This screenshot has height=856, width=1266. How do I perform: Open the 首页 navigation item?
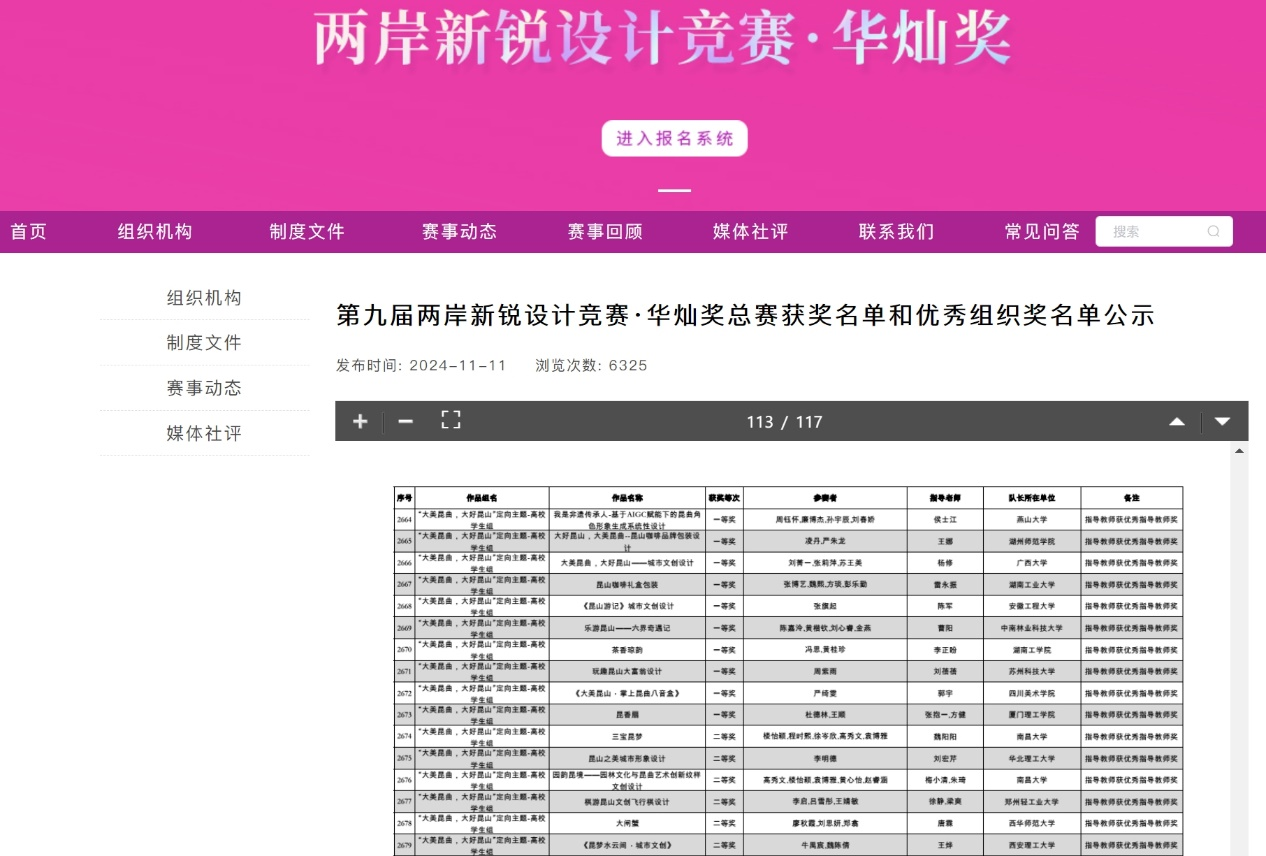(29, 232)
